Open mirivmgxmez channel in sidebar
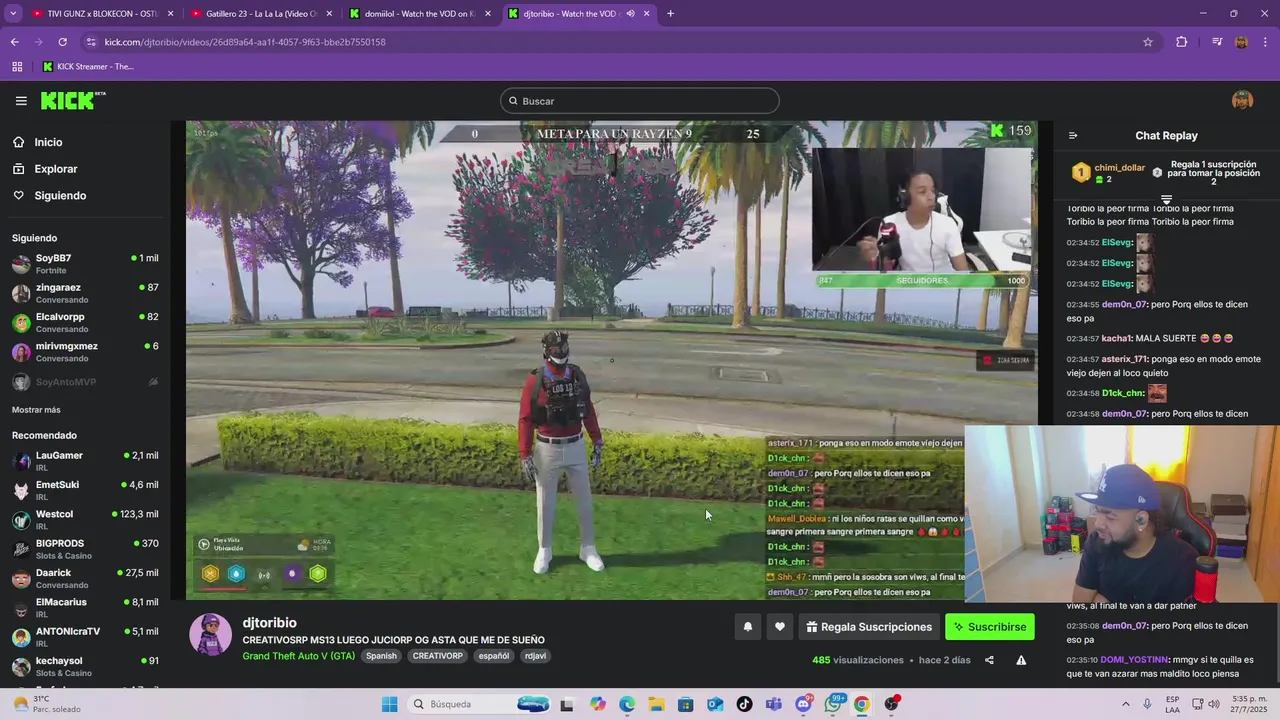 [85, 352]
